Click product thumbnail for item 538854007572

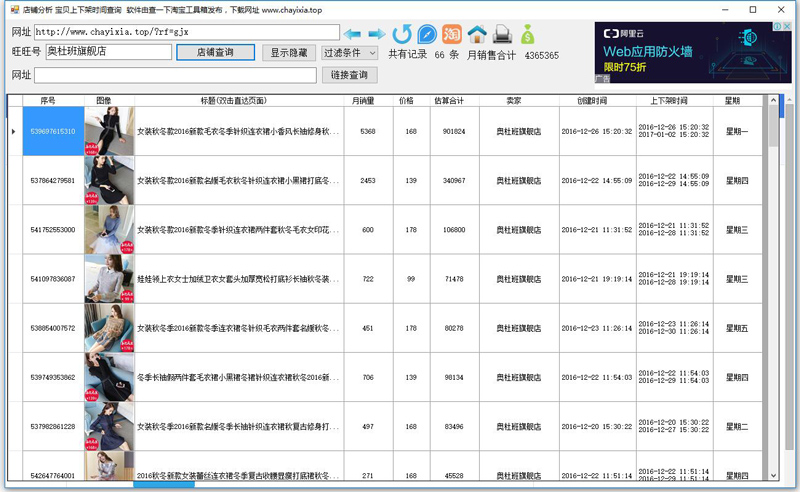pos(109,328)
